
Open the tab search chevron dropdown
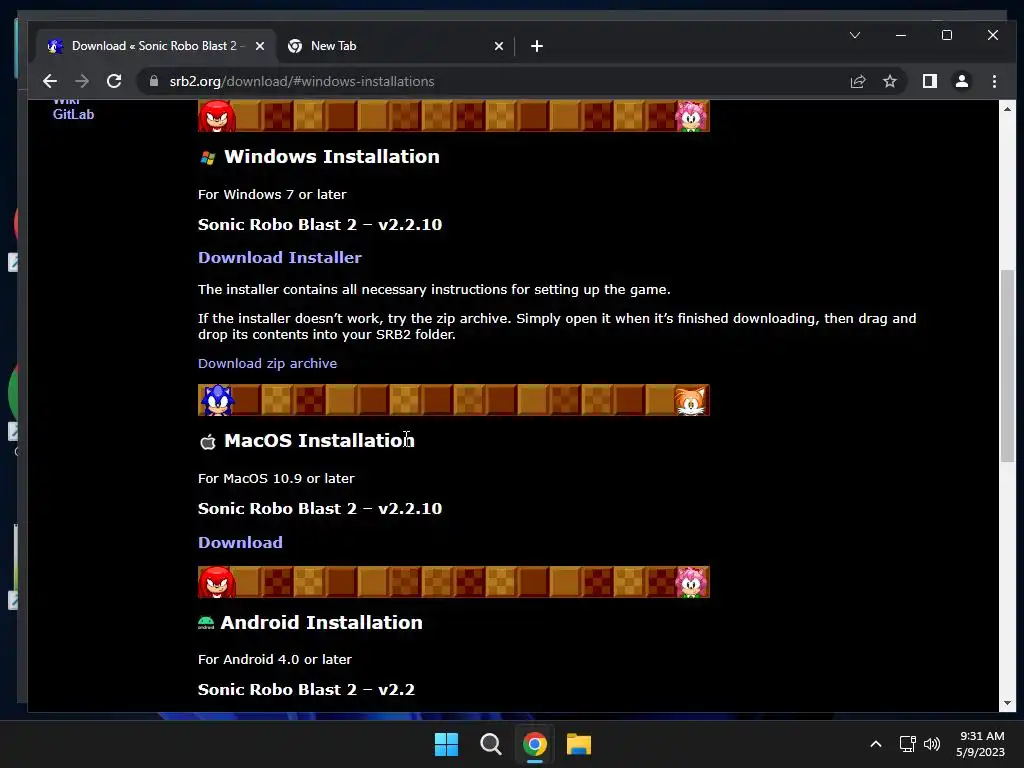pyautogui.click(x=855, y=35)
